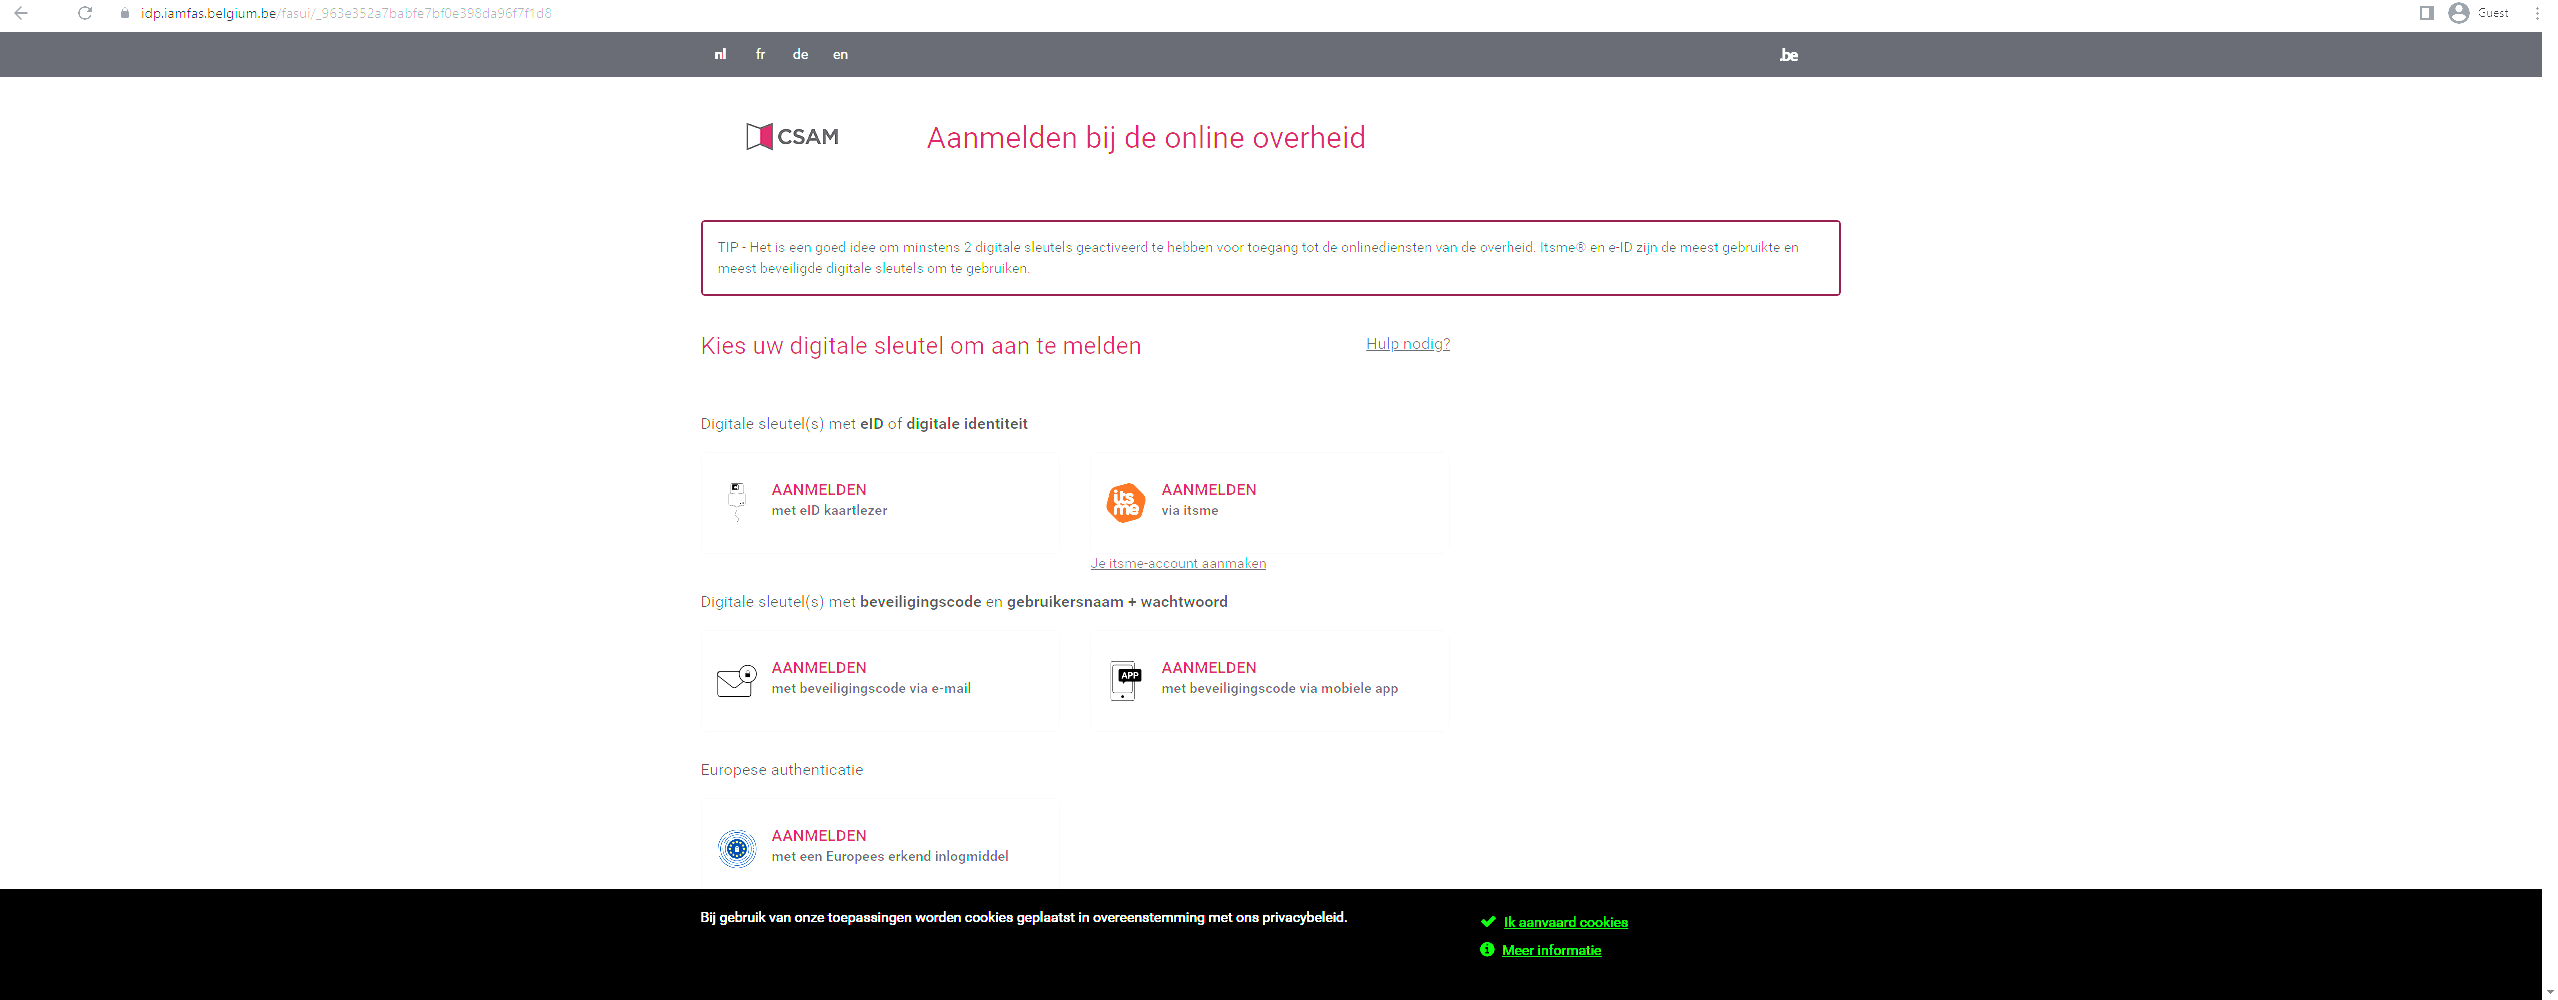Open 'Meer informatie' about cookies
The height and width of the screenshot is (1000, 2558).
(1551, 950)
